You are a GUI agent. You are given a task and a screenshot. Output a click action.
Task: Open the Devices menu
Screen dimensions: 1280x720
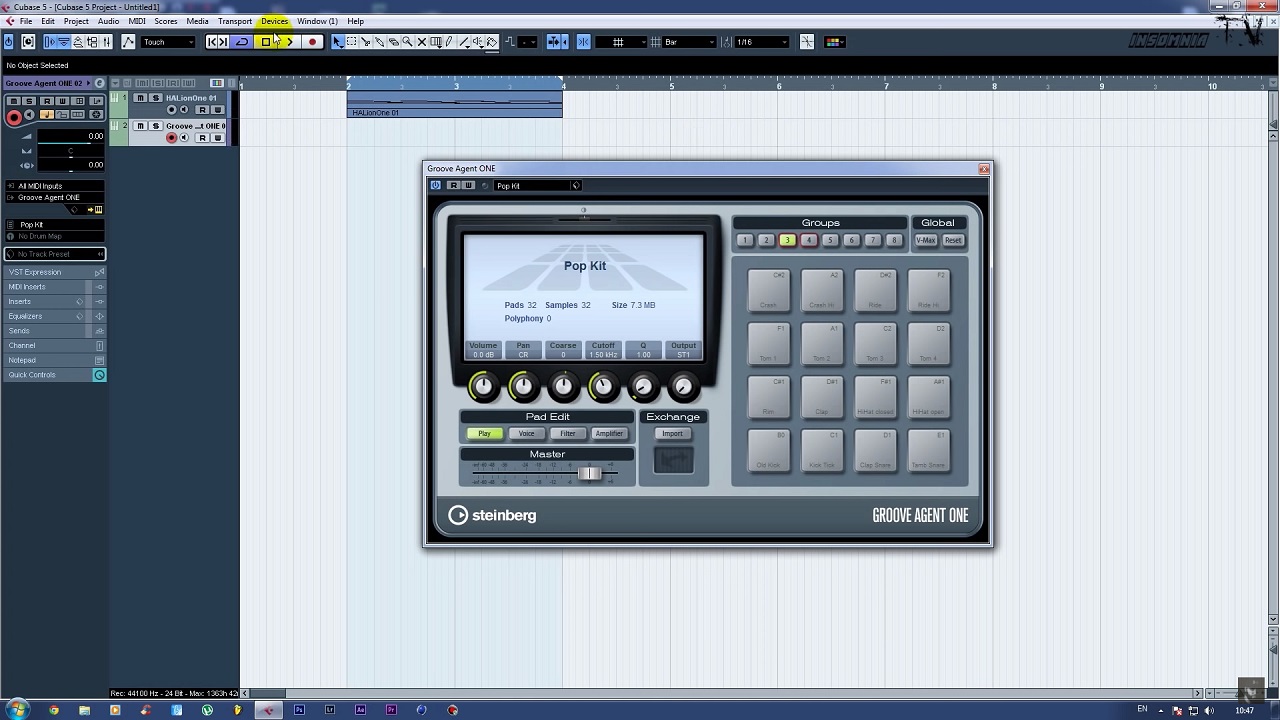click(274, 21)
